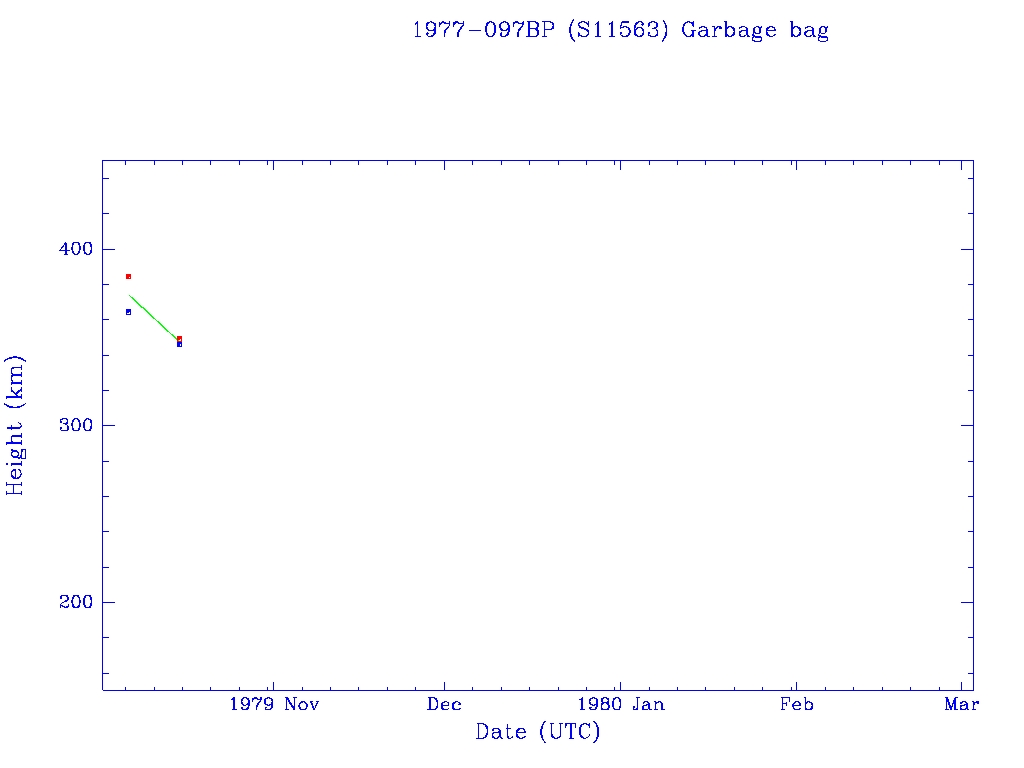
Task: Click the Date (UTC) x-axis label
Action: (538, 732)
